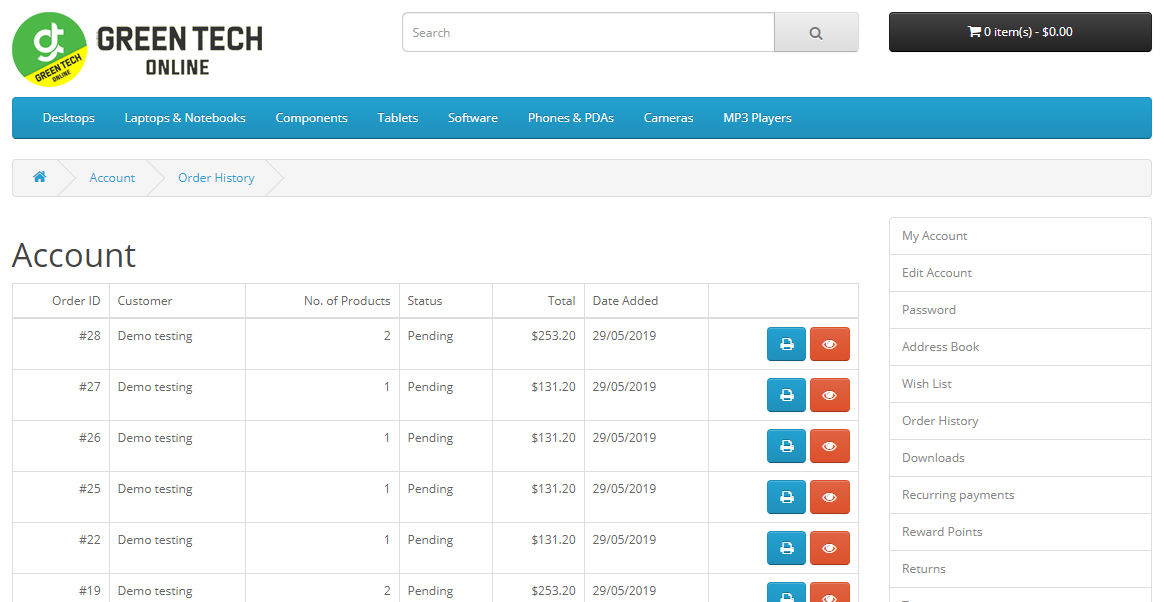Click order ID #27 cell
Viewport: 1164px width, 602px height.
coord(61,395)
